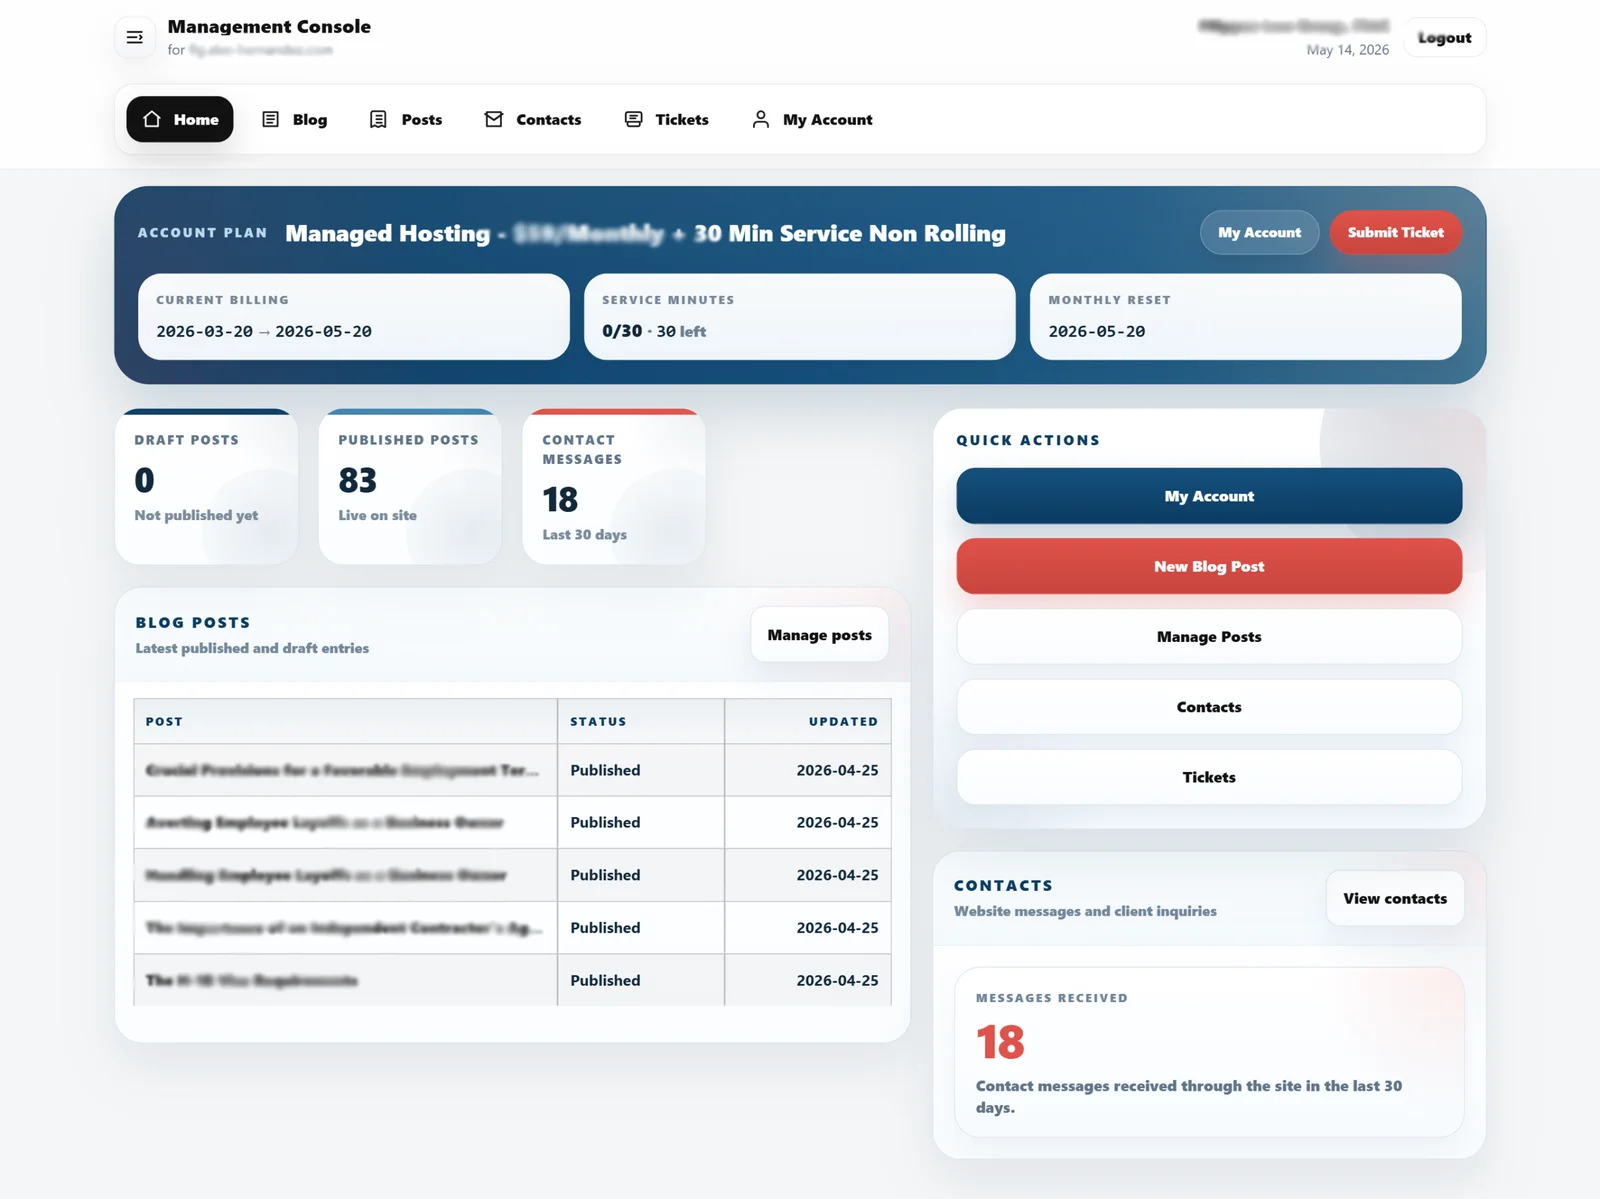
Task: Click the Service Minutes 0/30 value
Action: 622,331
